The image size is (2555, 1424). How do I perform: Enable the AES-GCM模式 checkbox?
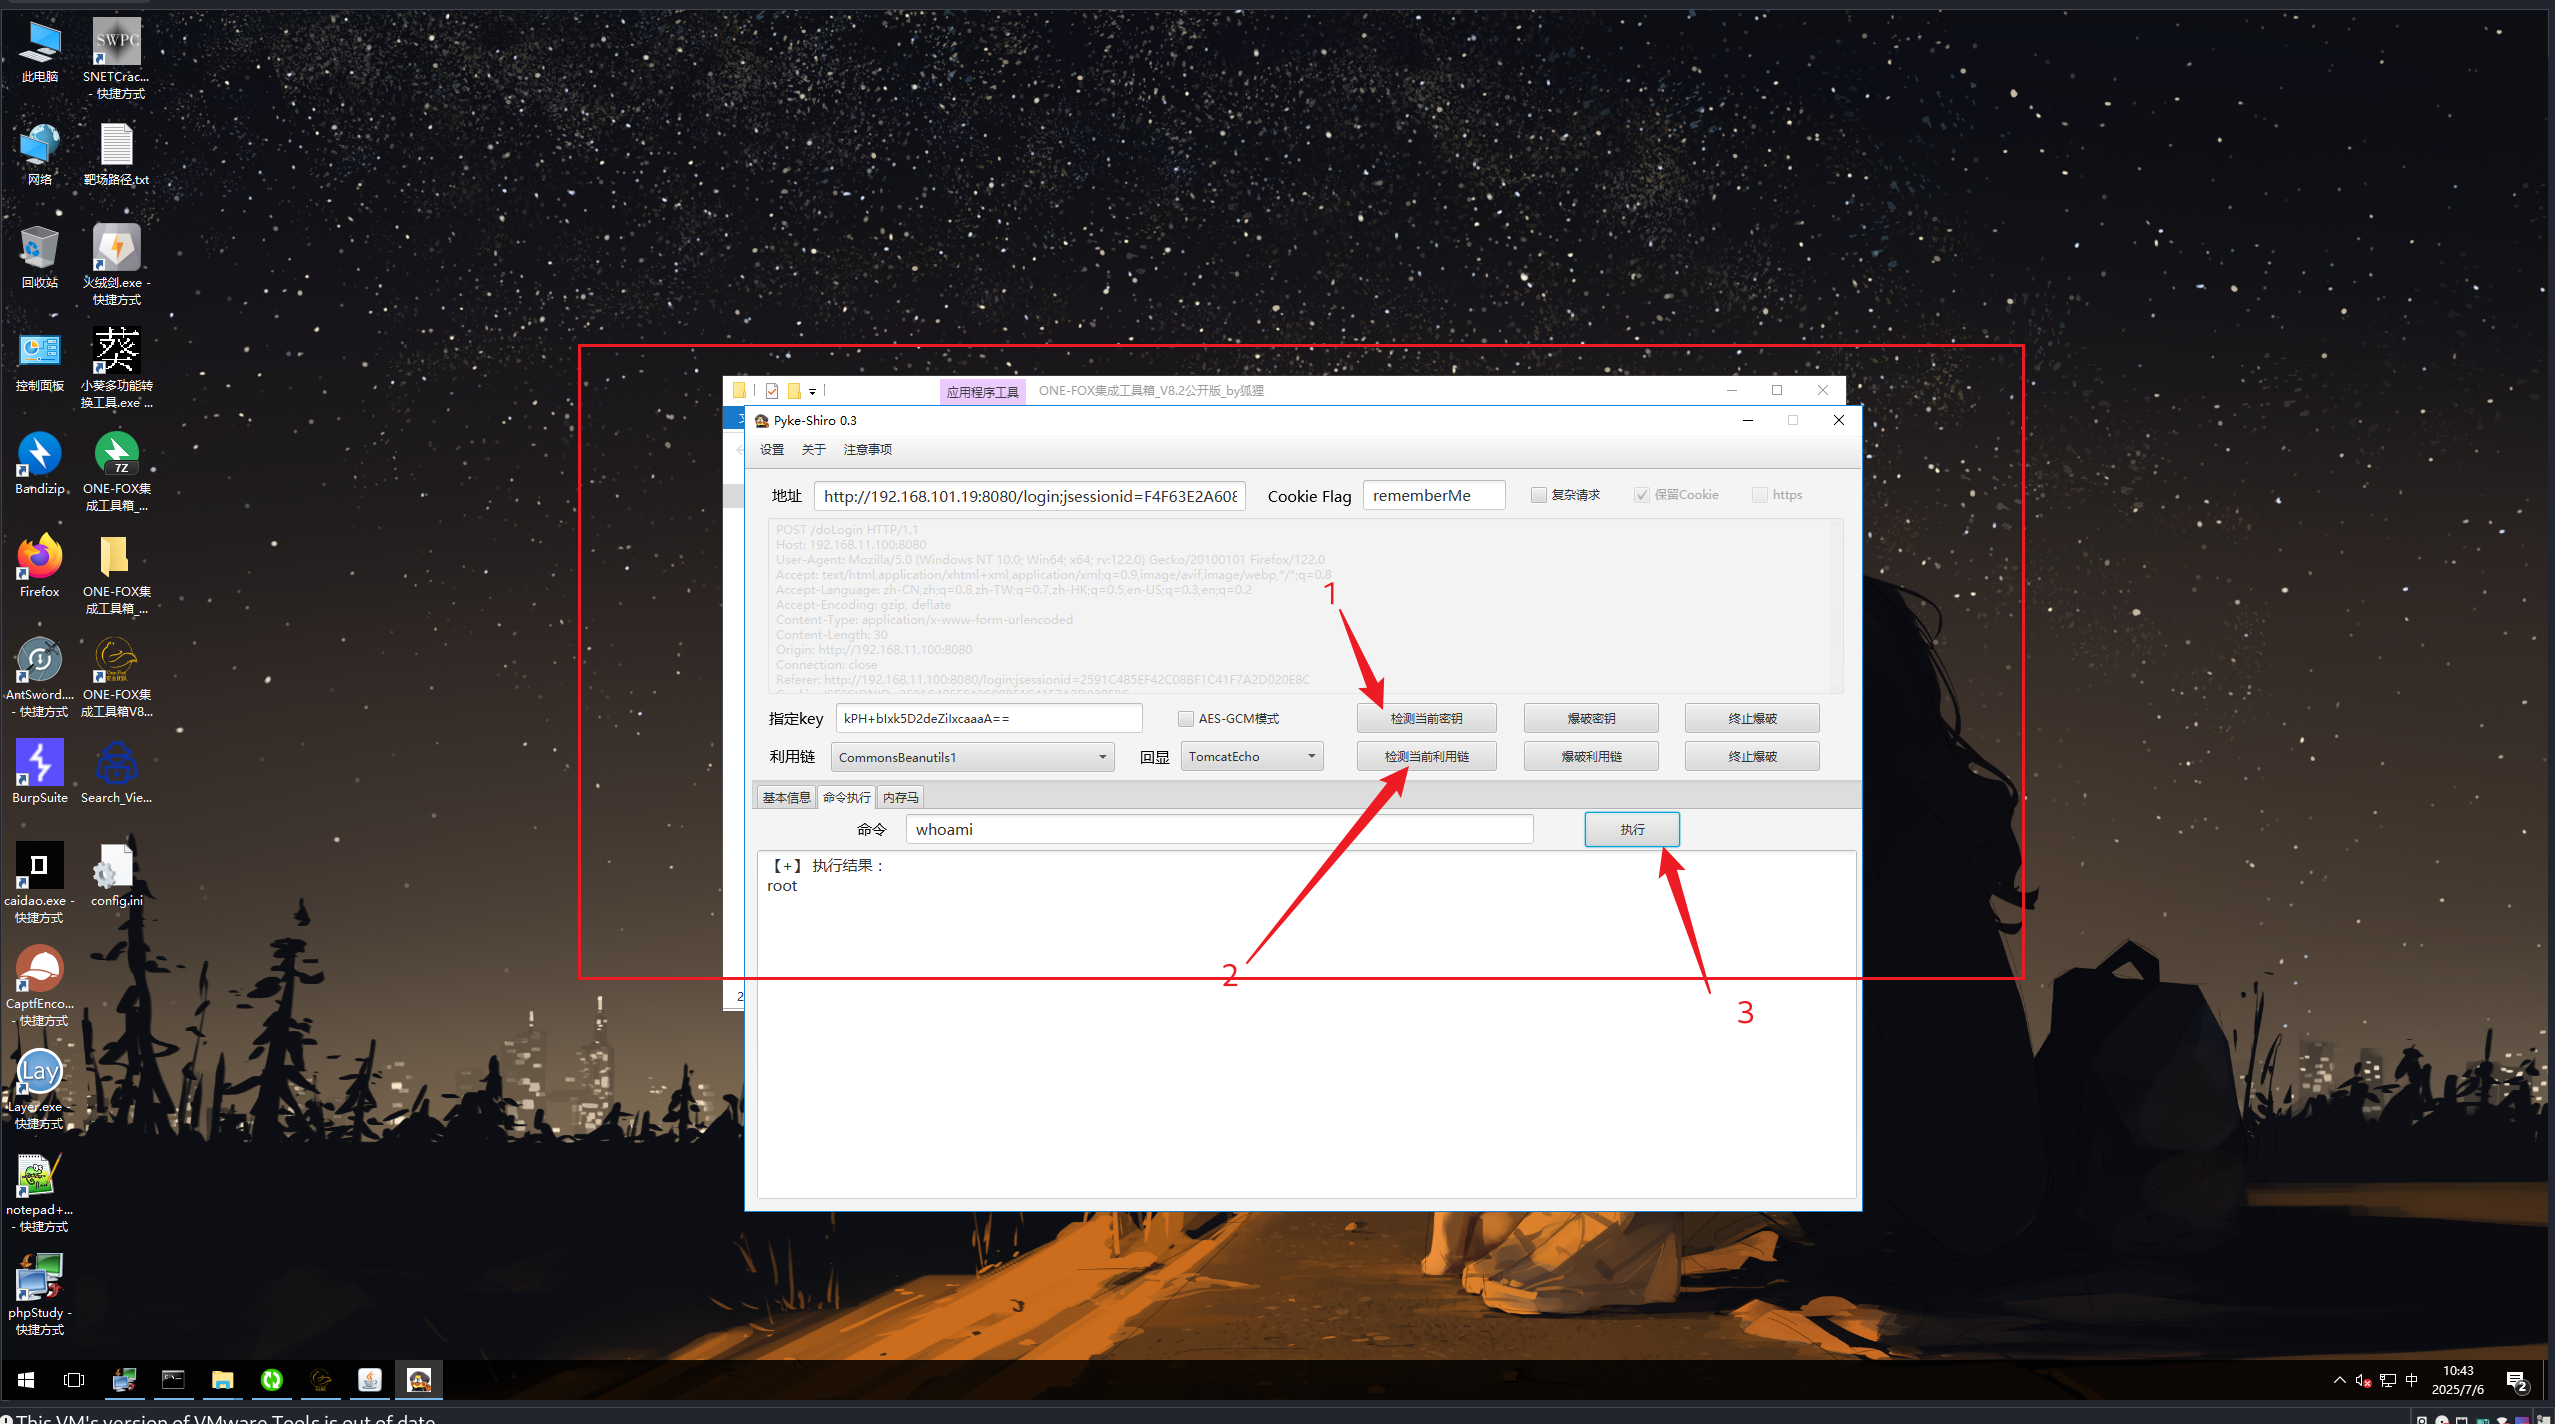coord(1186,718)
